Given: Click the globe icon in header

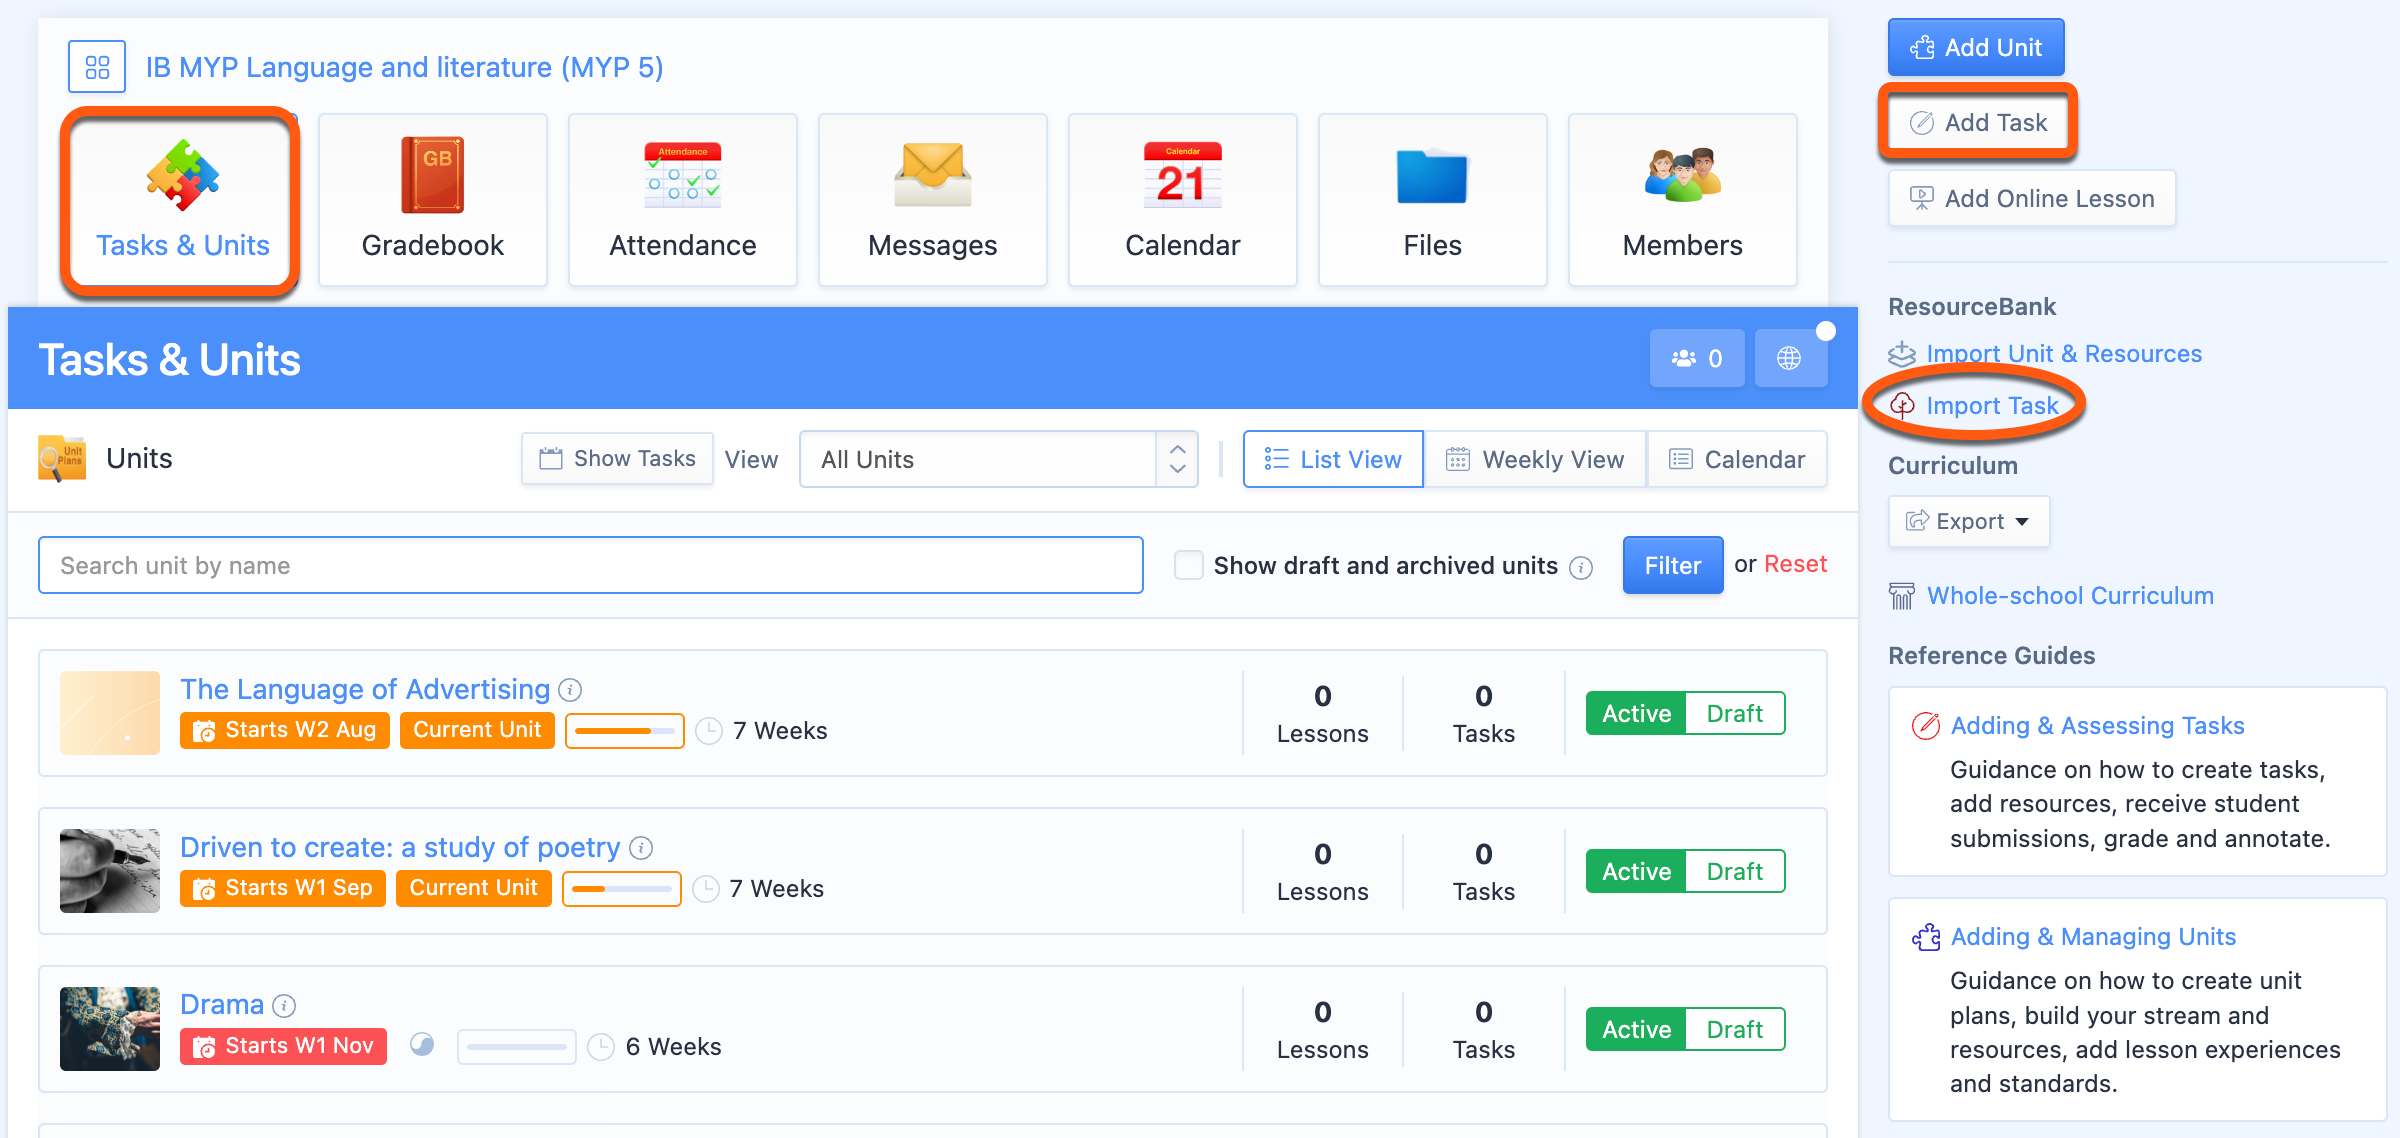Looking at the screenshot, I should pyautogui.click(x=1790, y=358).
